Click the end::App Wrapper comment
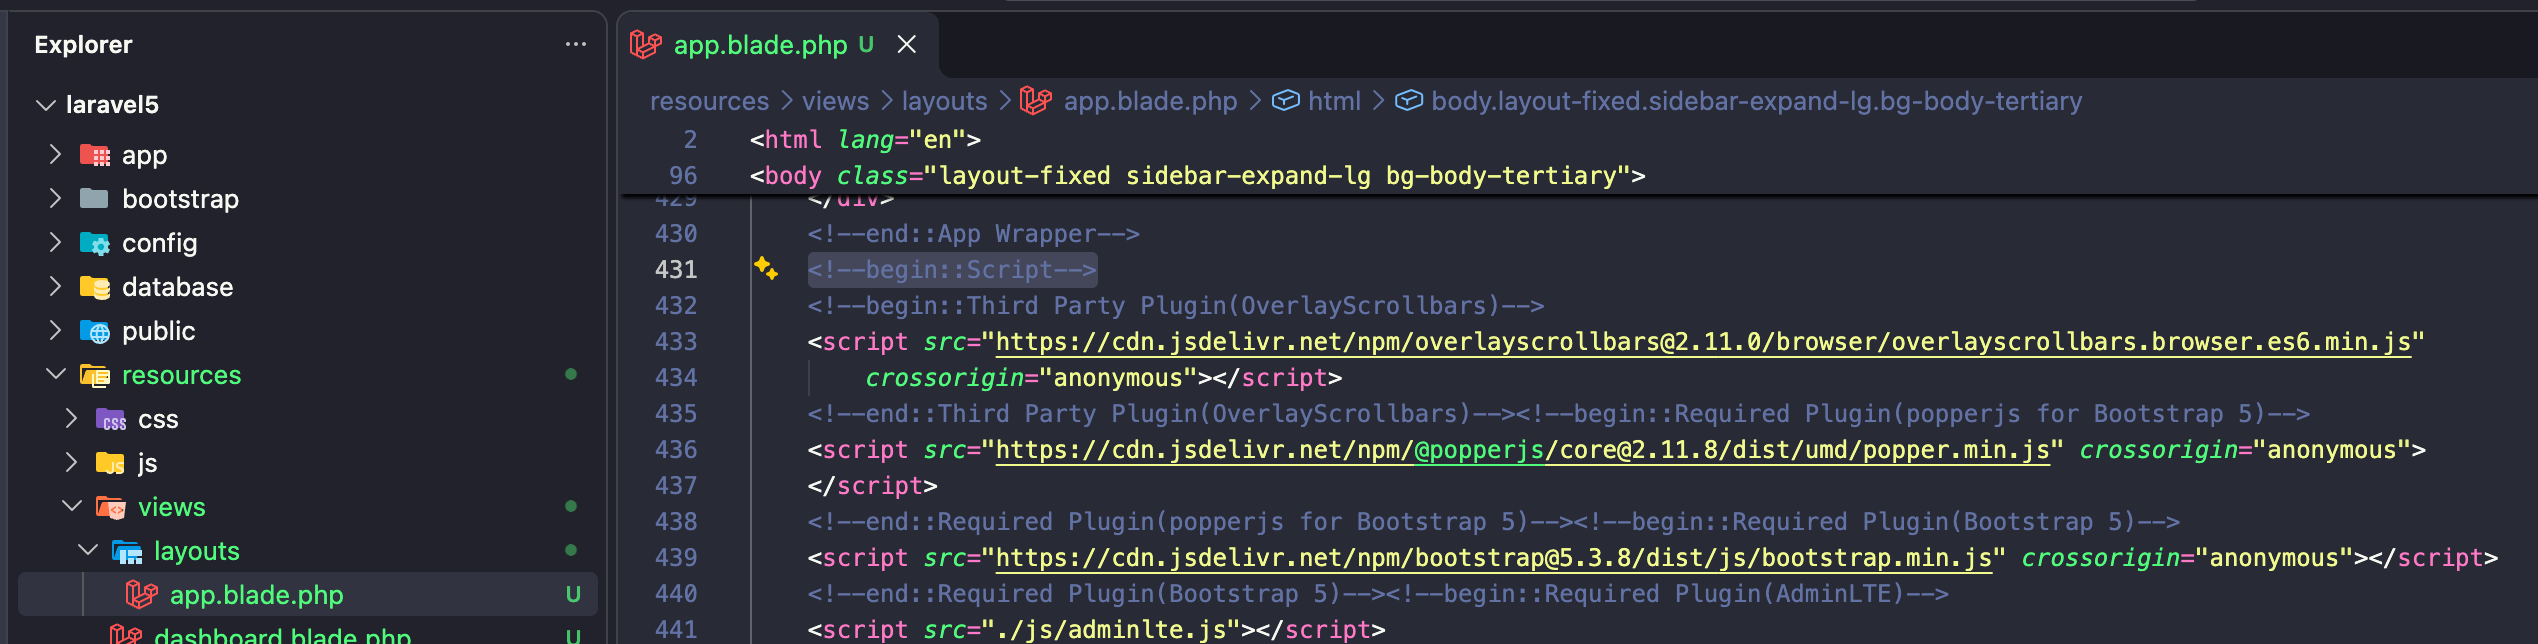 tap(973, 234)
